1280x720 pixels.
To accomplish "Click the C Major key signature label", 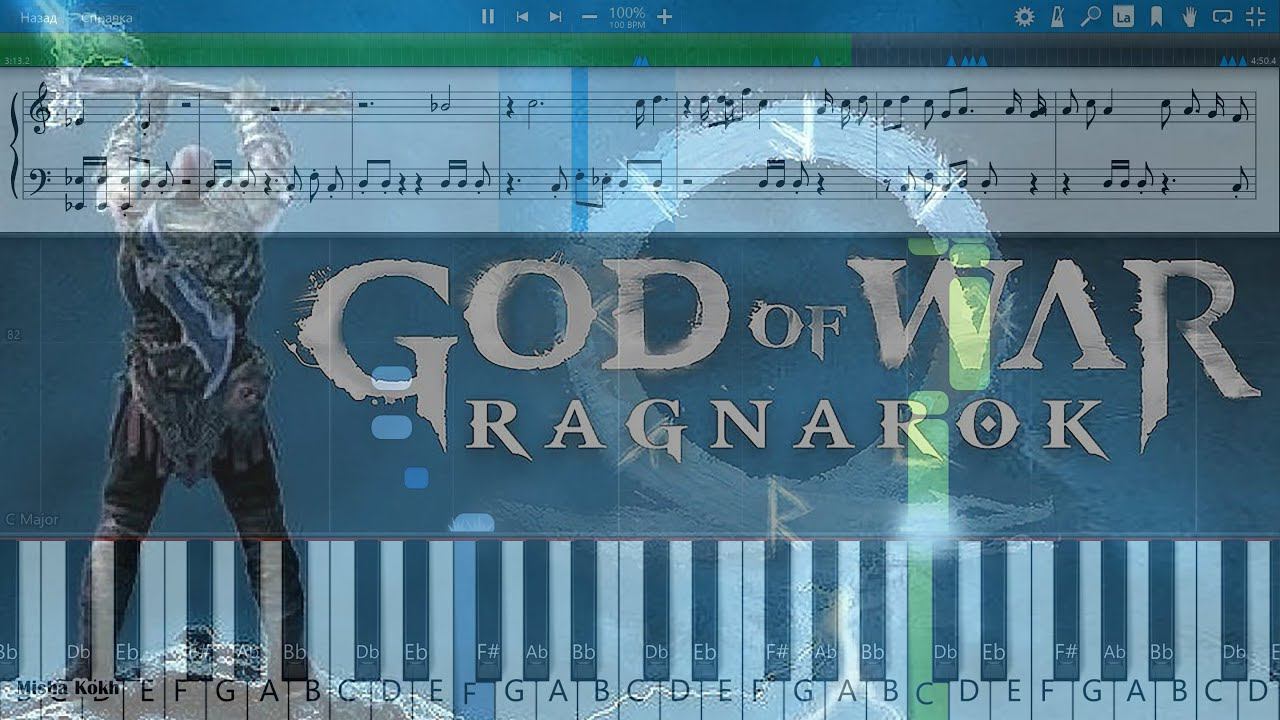I will point(32,520).
